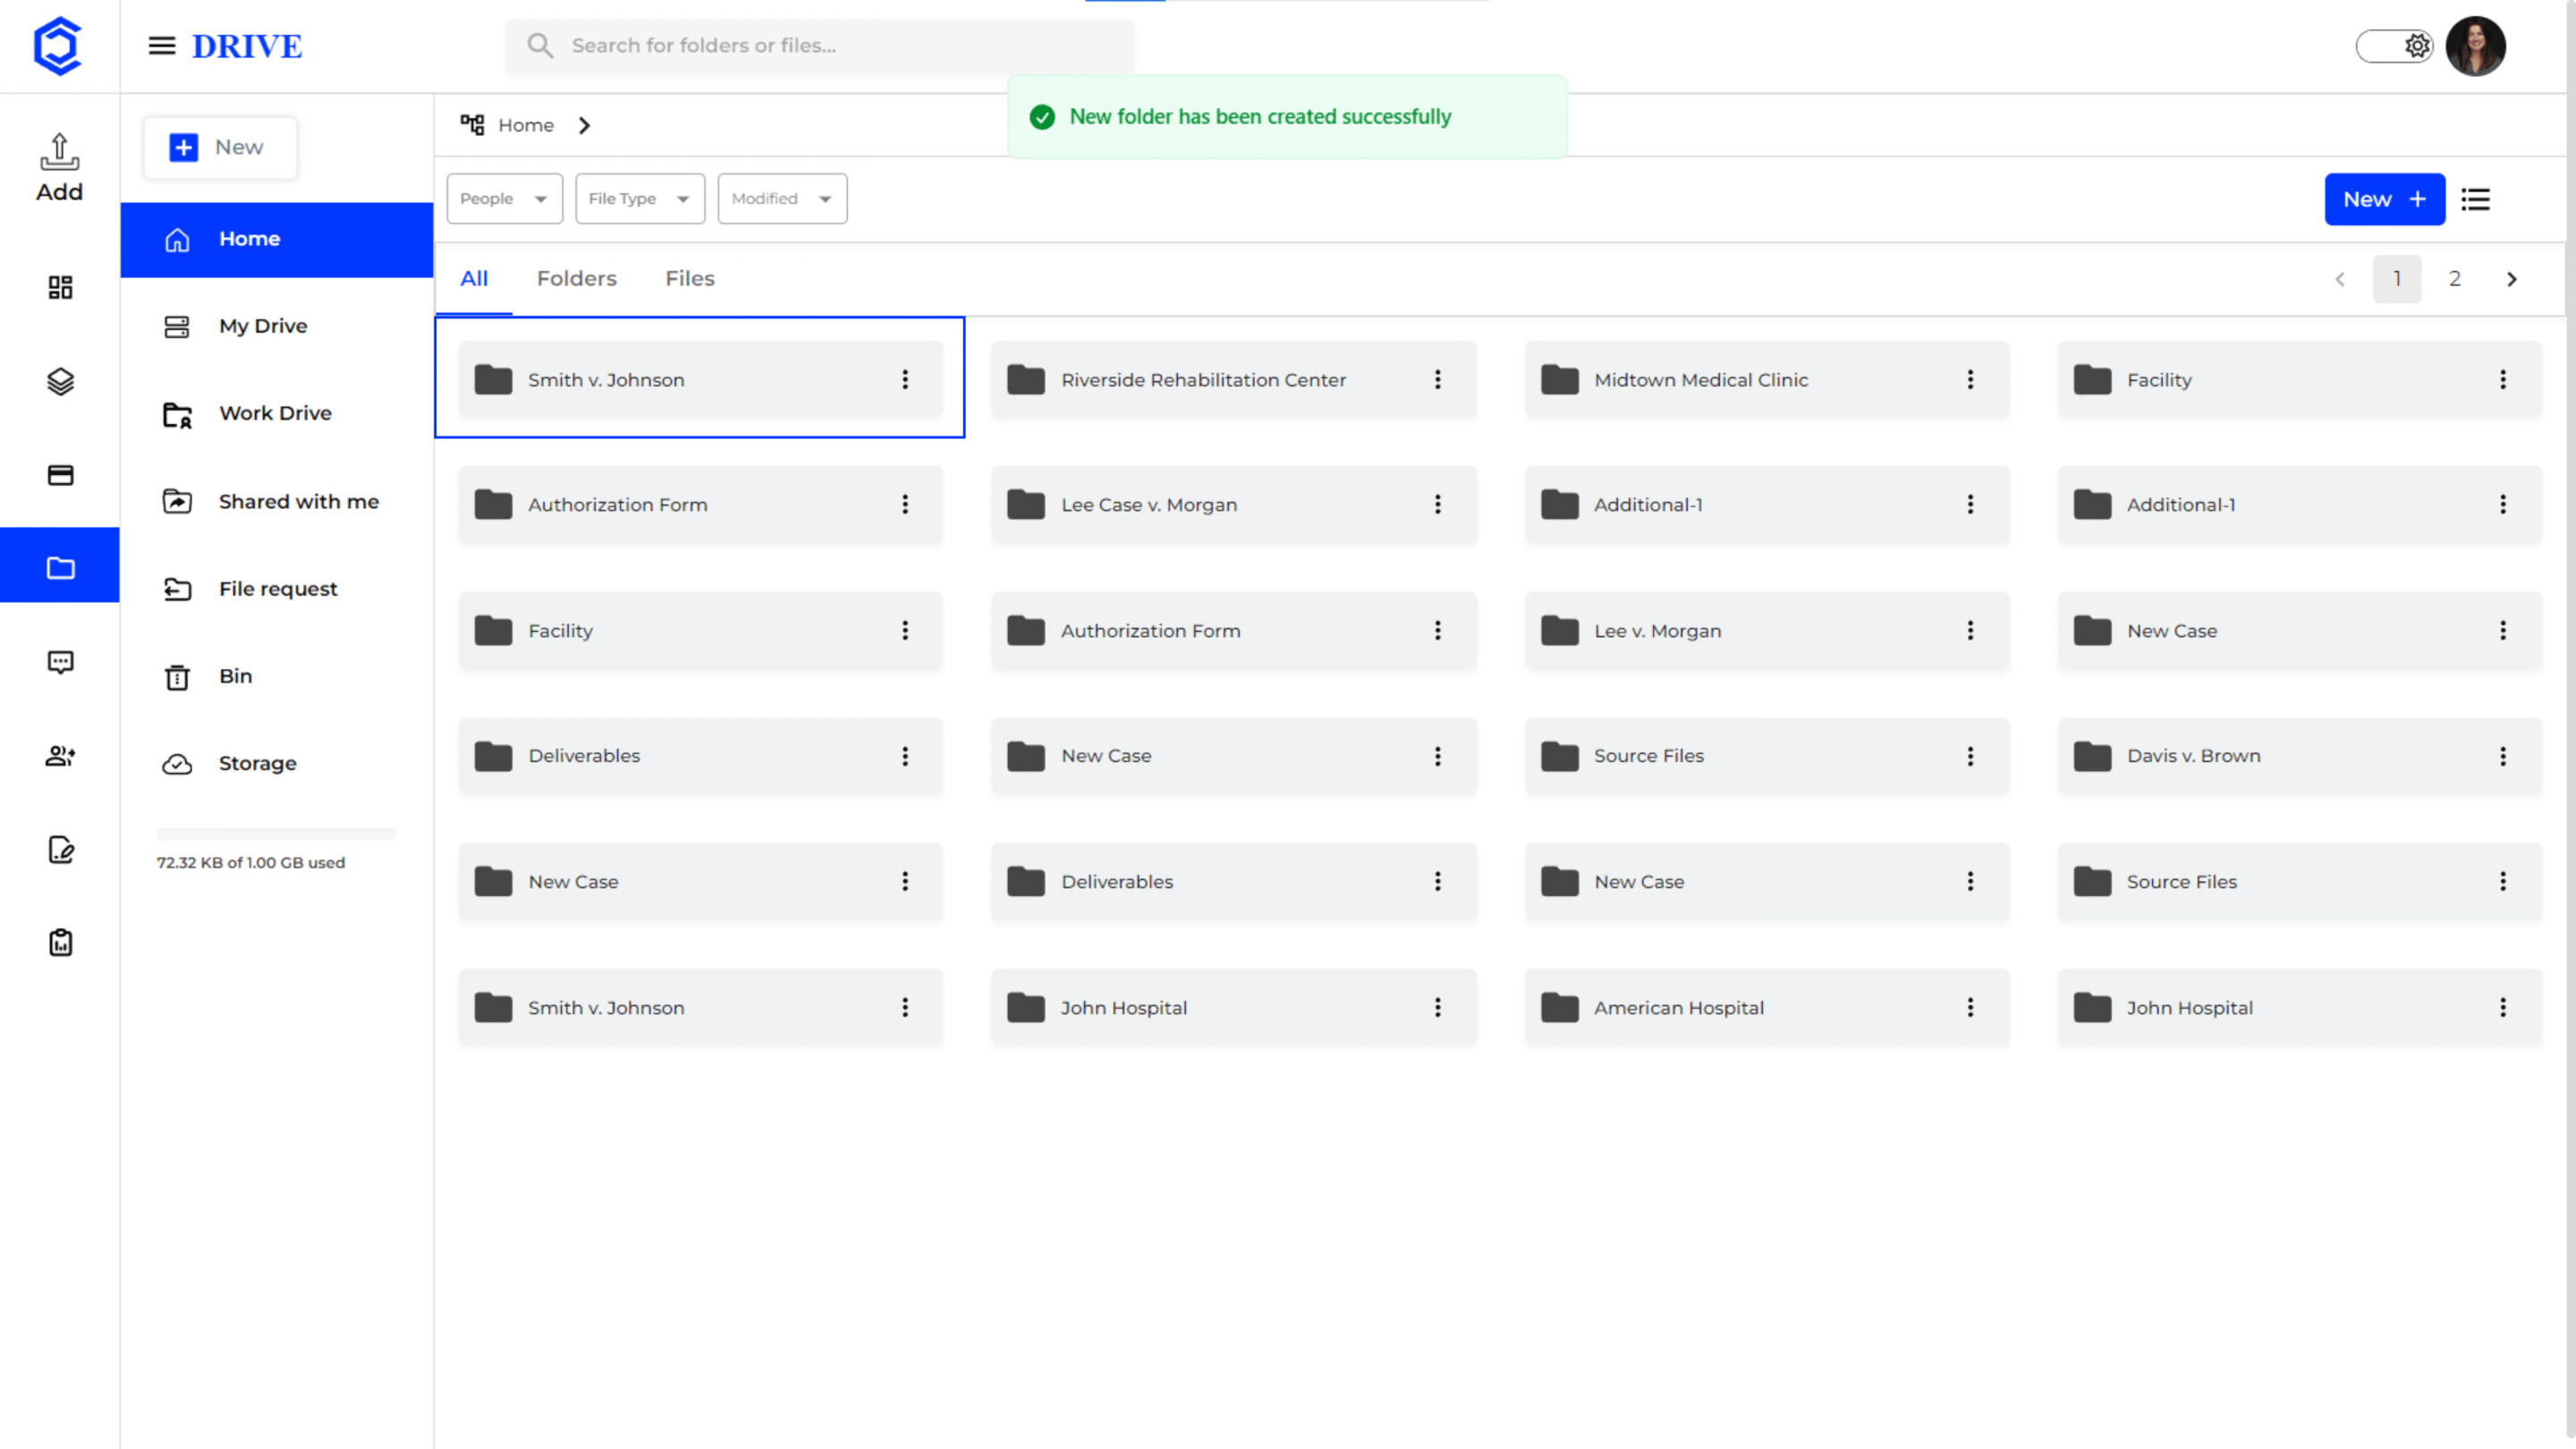2576x1449 pixels.
Task: Expand the Modified filter dropdown
Action: pos(782,198)
